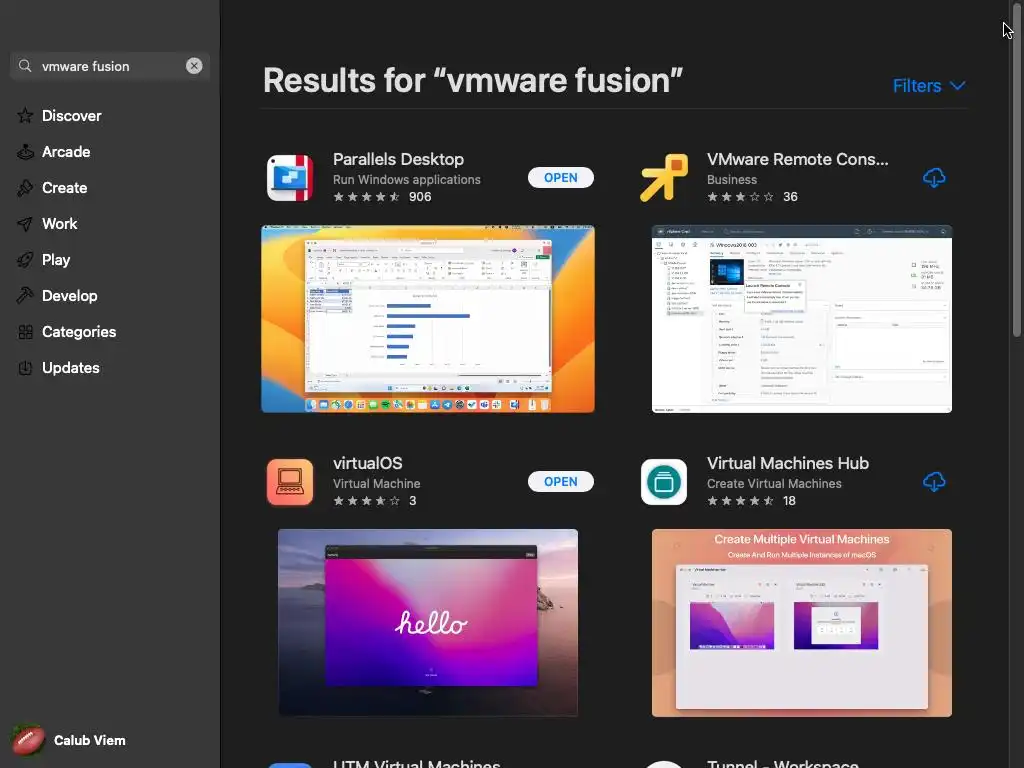This screenshot has height=768, width=1024.
Task: Expand the Filters dropdown
Action: point(929,86)
